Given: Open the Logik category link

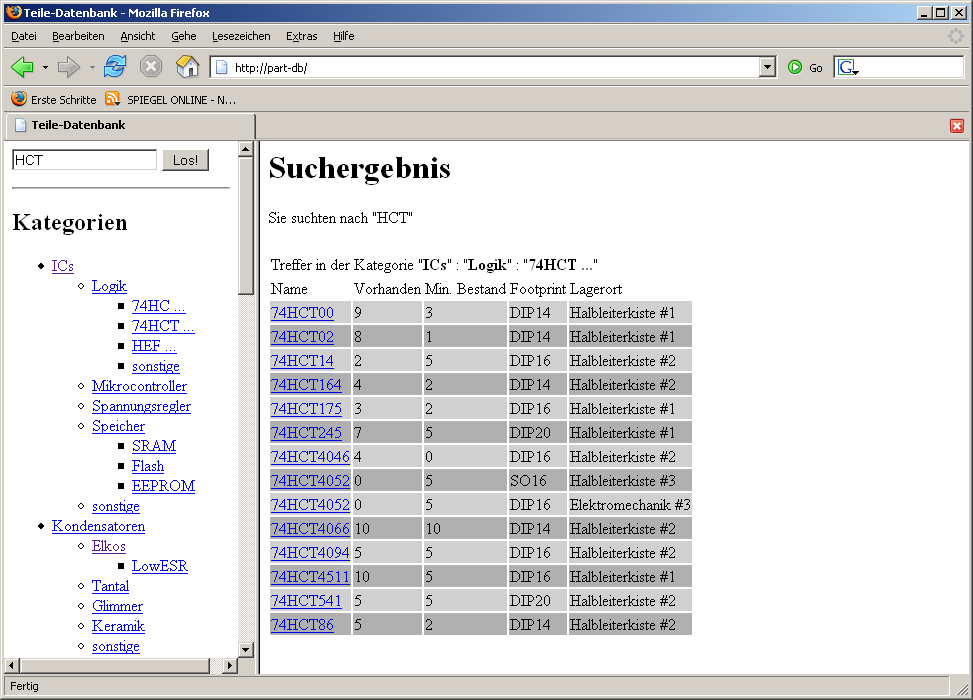Looking at the screenshot, I should pos(109,286).
